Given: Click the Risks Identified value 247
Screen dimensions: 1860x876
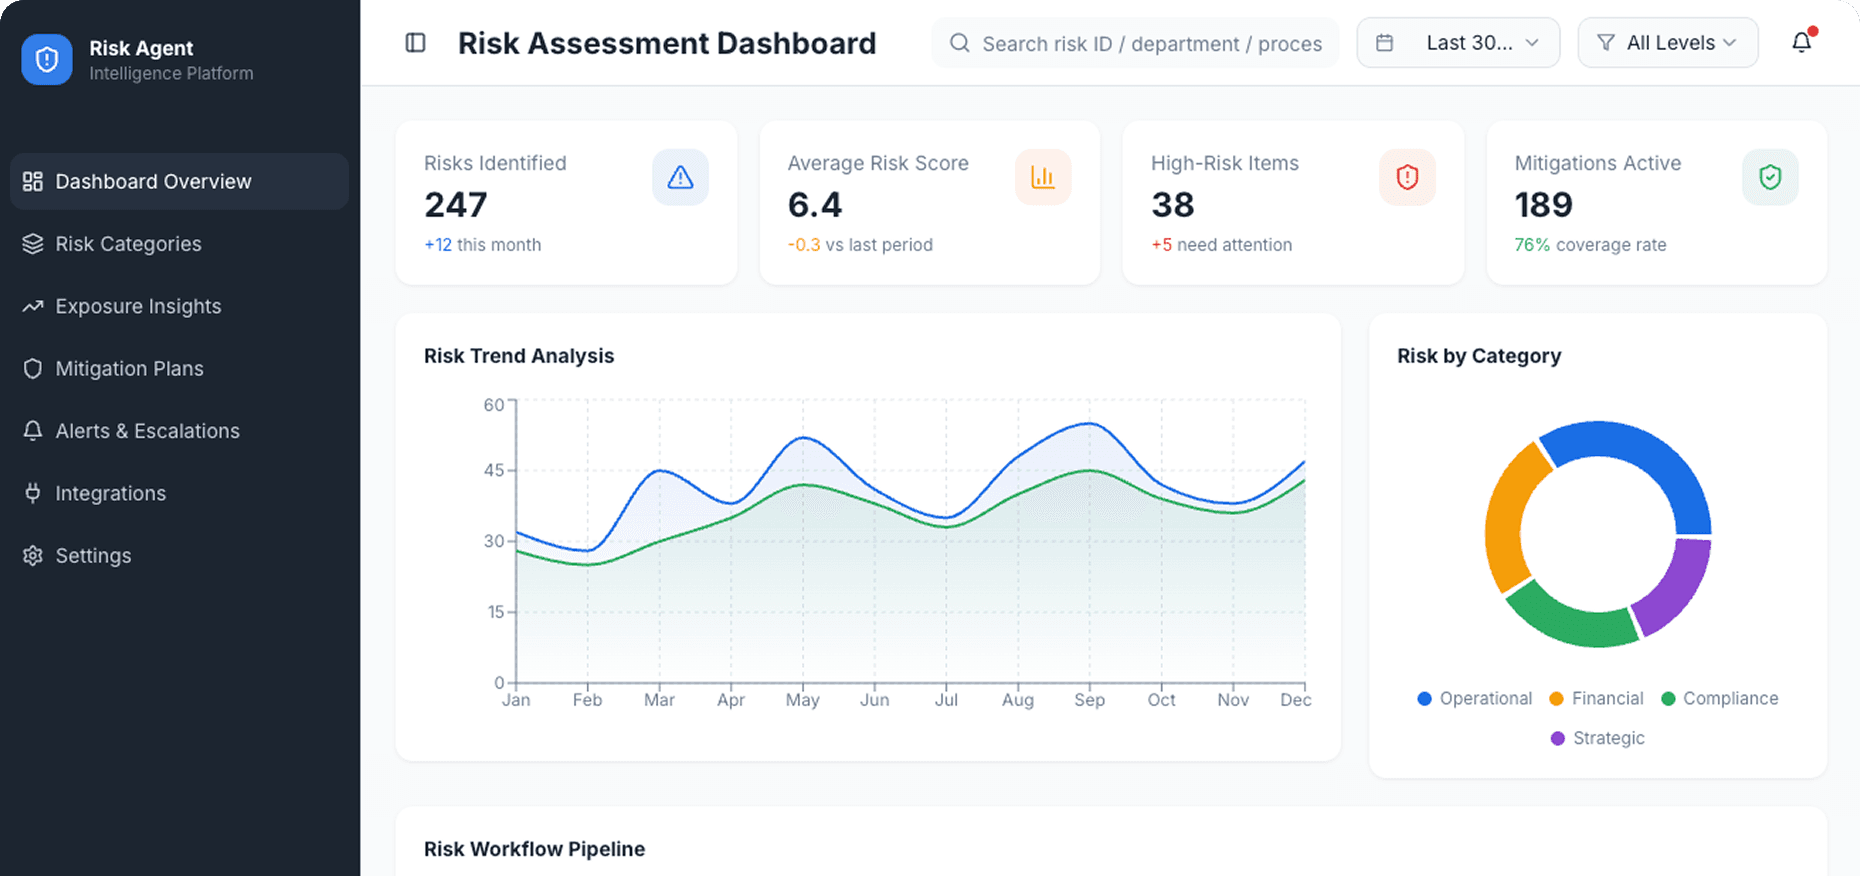Looking at the screenshot, I should (x=456, y=205).
